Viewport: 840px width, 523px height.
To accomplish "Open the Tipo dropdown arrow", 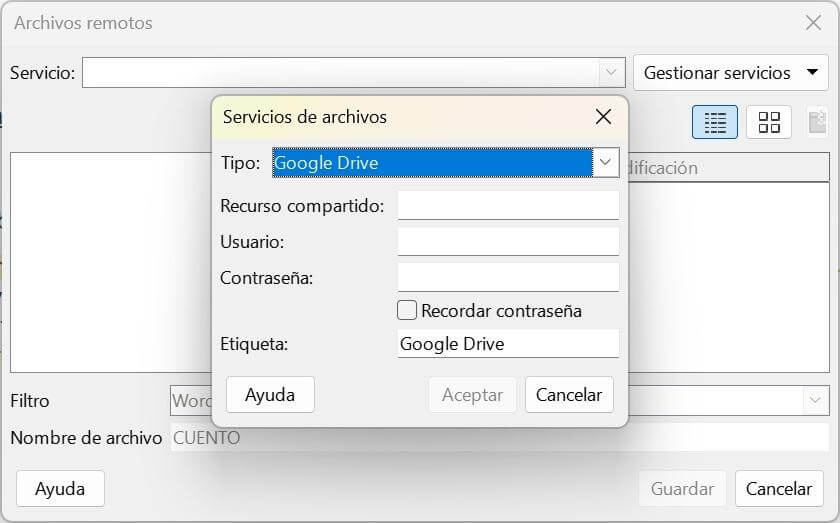I will 605,162.
